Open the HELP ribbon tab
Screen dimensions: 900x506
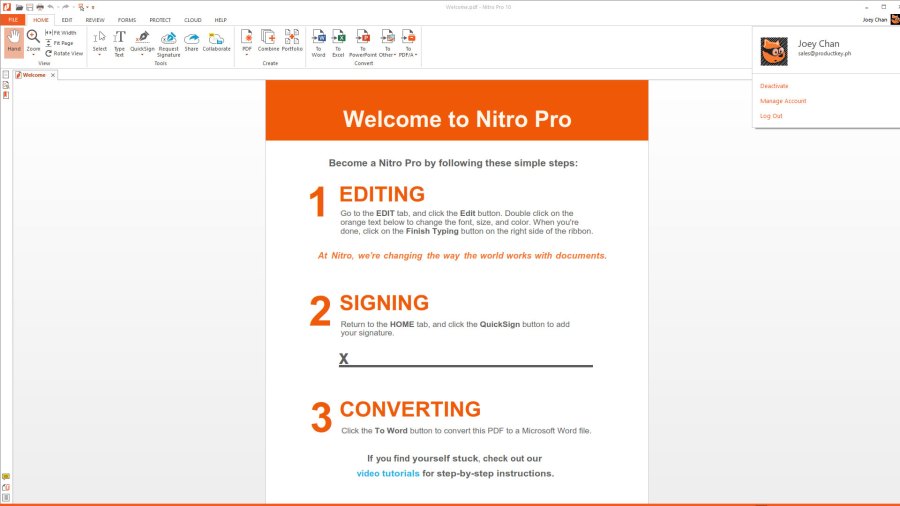coord(220,20)
